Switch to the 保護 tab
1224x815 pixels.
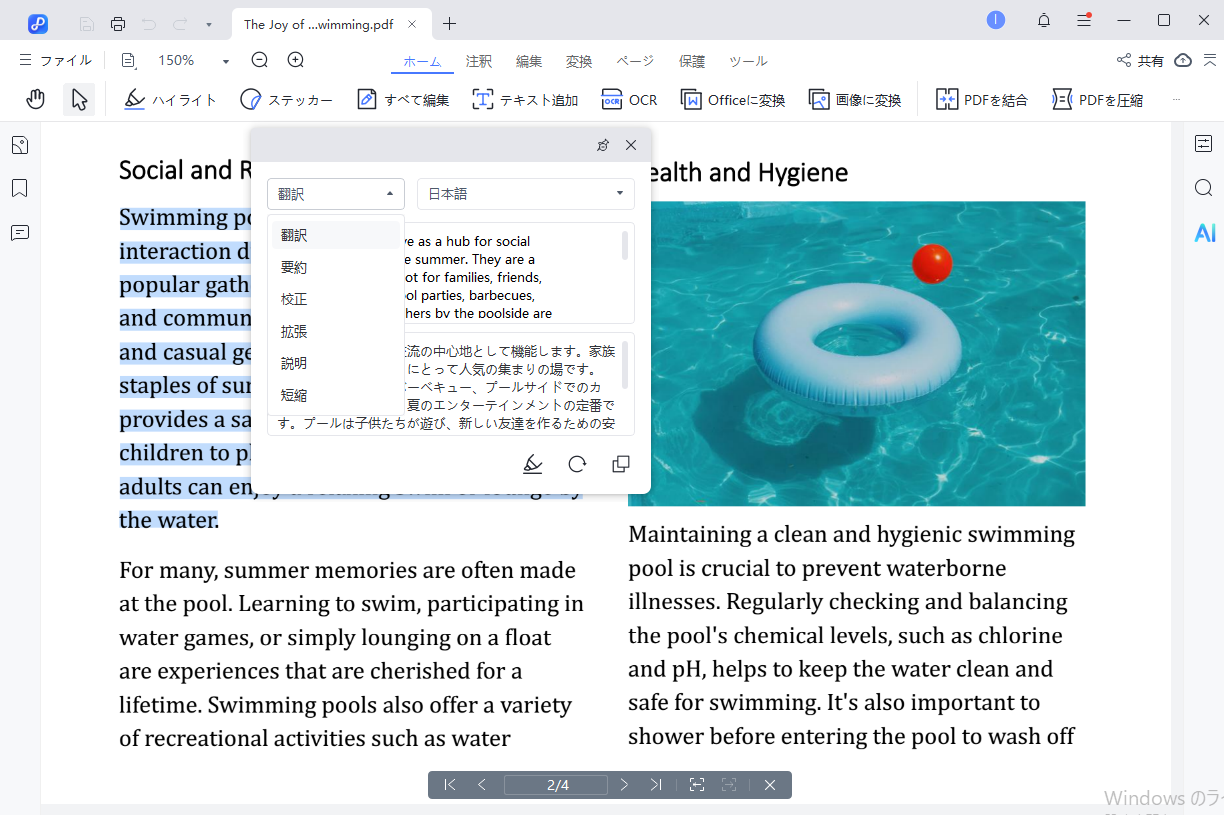tap(692, 62)
